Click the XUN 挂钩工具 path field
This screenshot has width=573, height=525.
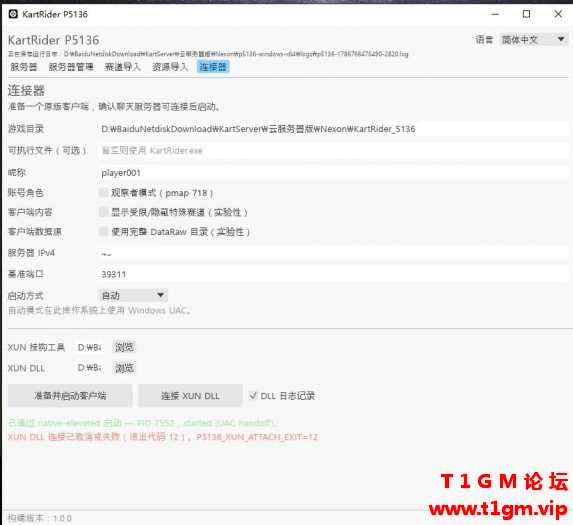89,347
